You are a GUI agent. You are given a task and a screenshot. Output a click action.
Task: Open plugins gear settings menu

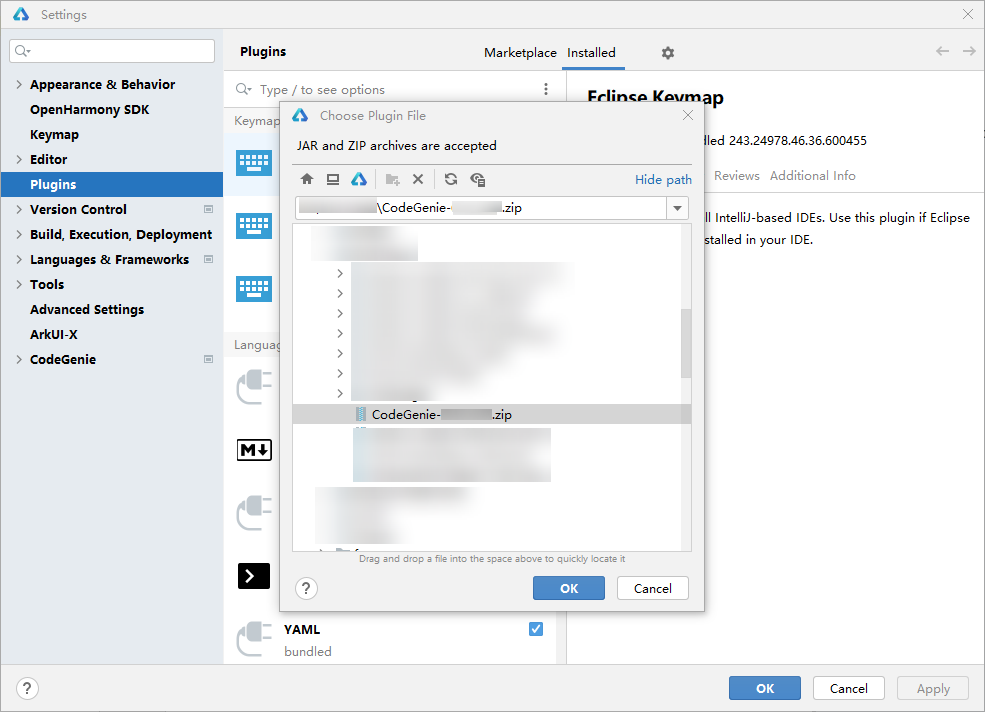(668, 53)
